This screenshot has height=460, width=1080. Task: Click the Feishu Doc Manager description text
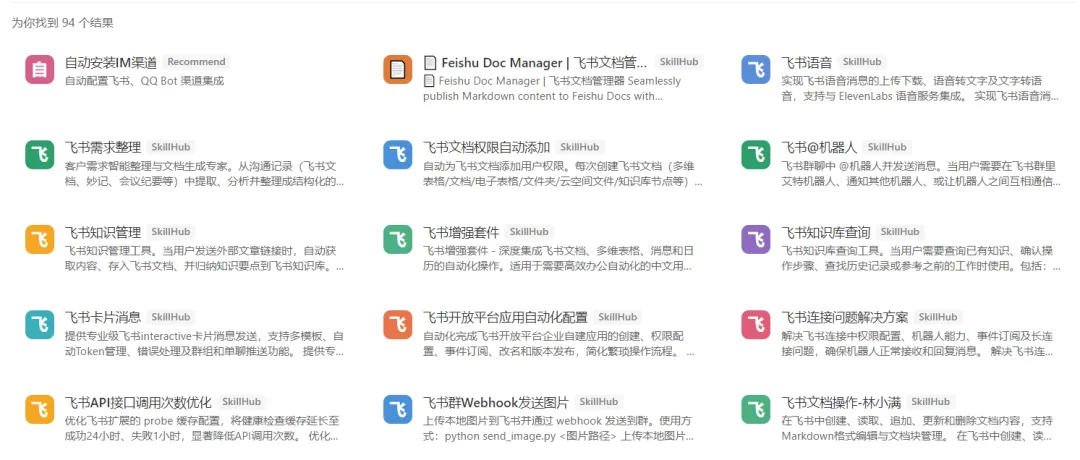(552, 89)
